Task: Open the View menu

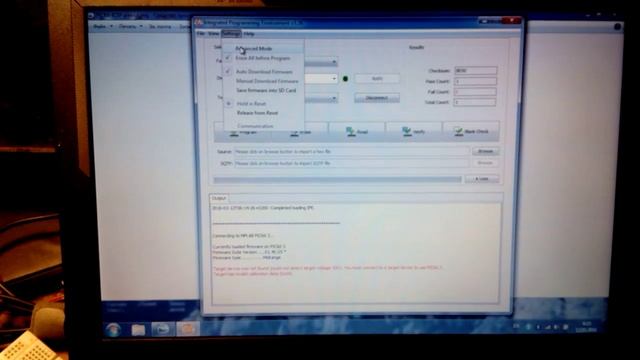Action: pos(213,34)
